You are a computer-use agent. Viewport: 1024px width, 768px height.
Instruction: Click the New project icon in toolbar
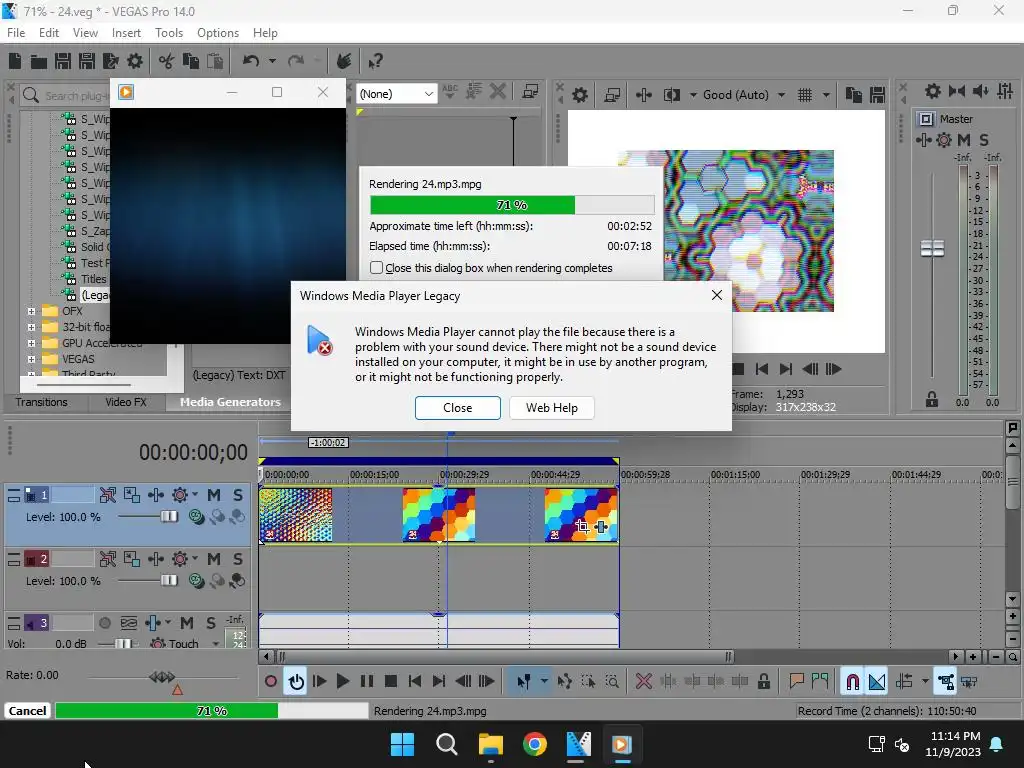(x=15, y=61)
